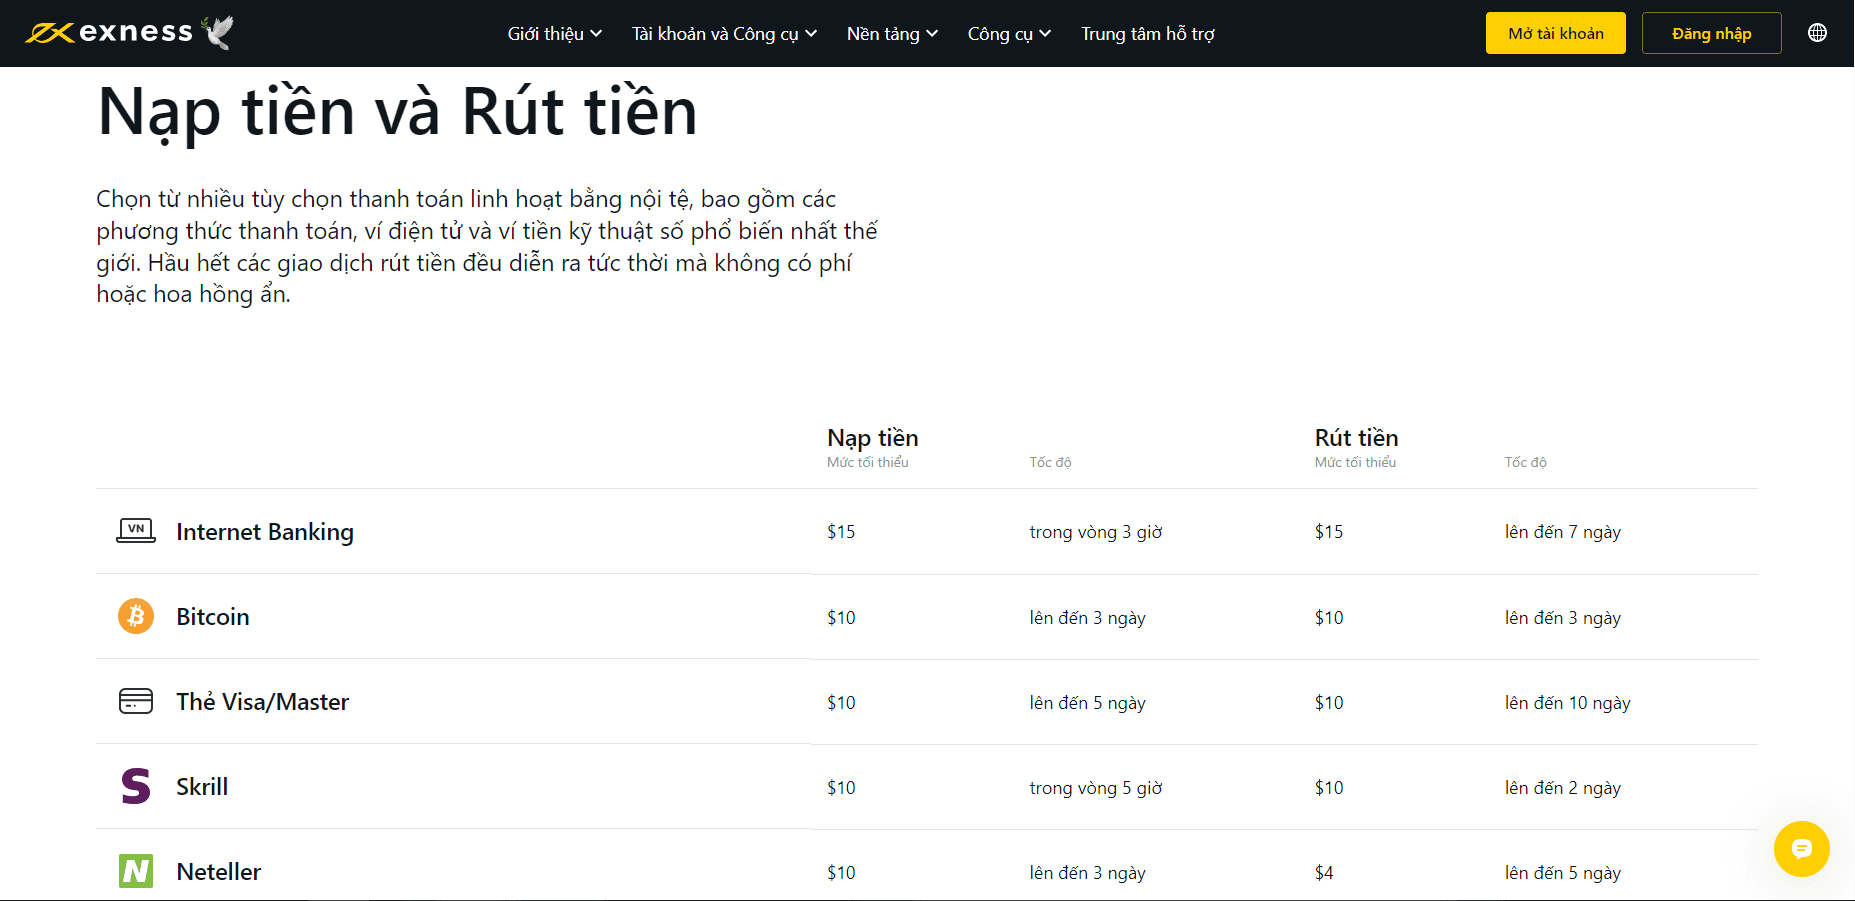Click Visa/Master withdrawal 'lên đến 10 ngày'
This screenshot has width=1855, height=901.
coord(1567,703)
